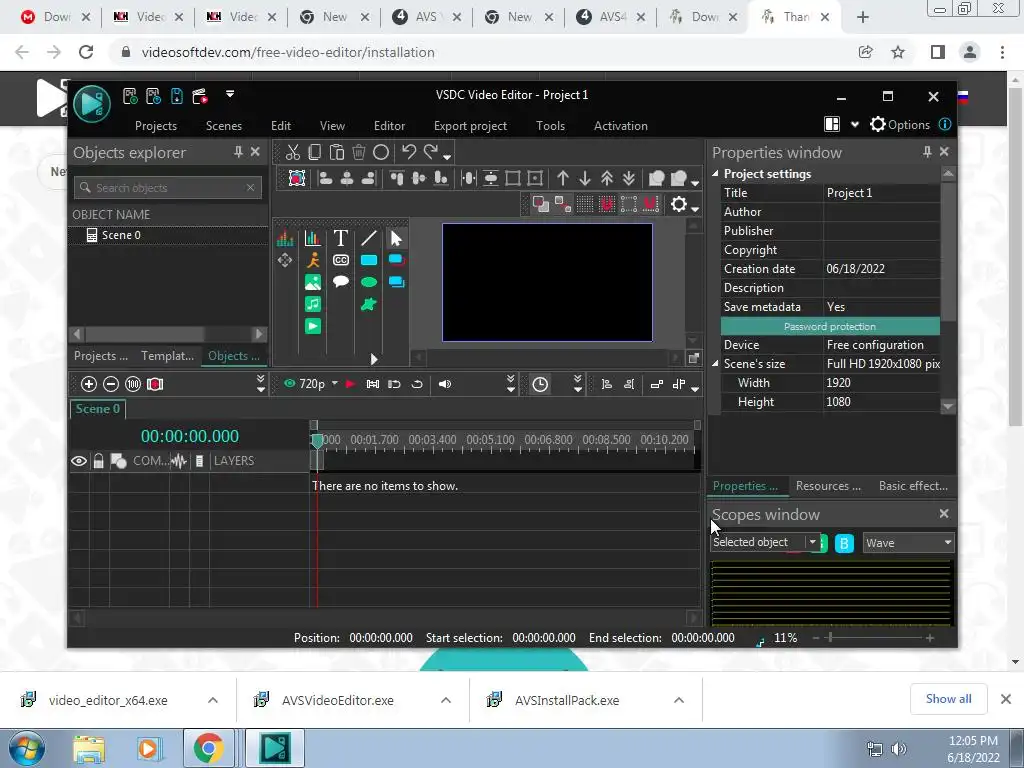Add a video object with green play icon
The height and width of the screenshot is (768, 1024).
tap(313, 326)
